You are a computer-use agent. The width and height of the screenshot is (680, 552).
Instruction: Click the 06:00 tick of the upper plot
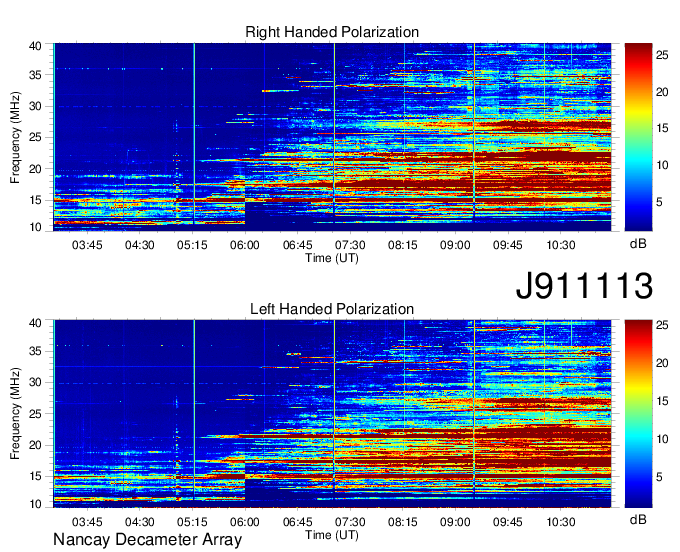pyautogui.click(x=245, y=245)
